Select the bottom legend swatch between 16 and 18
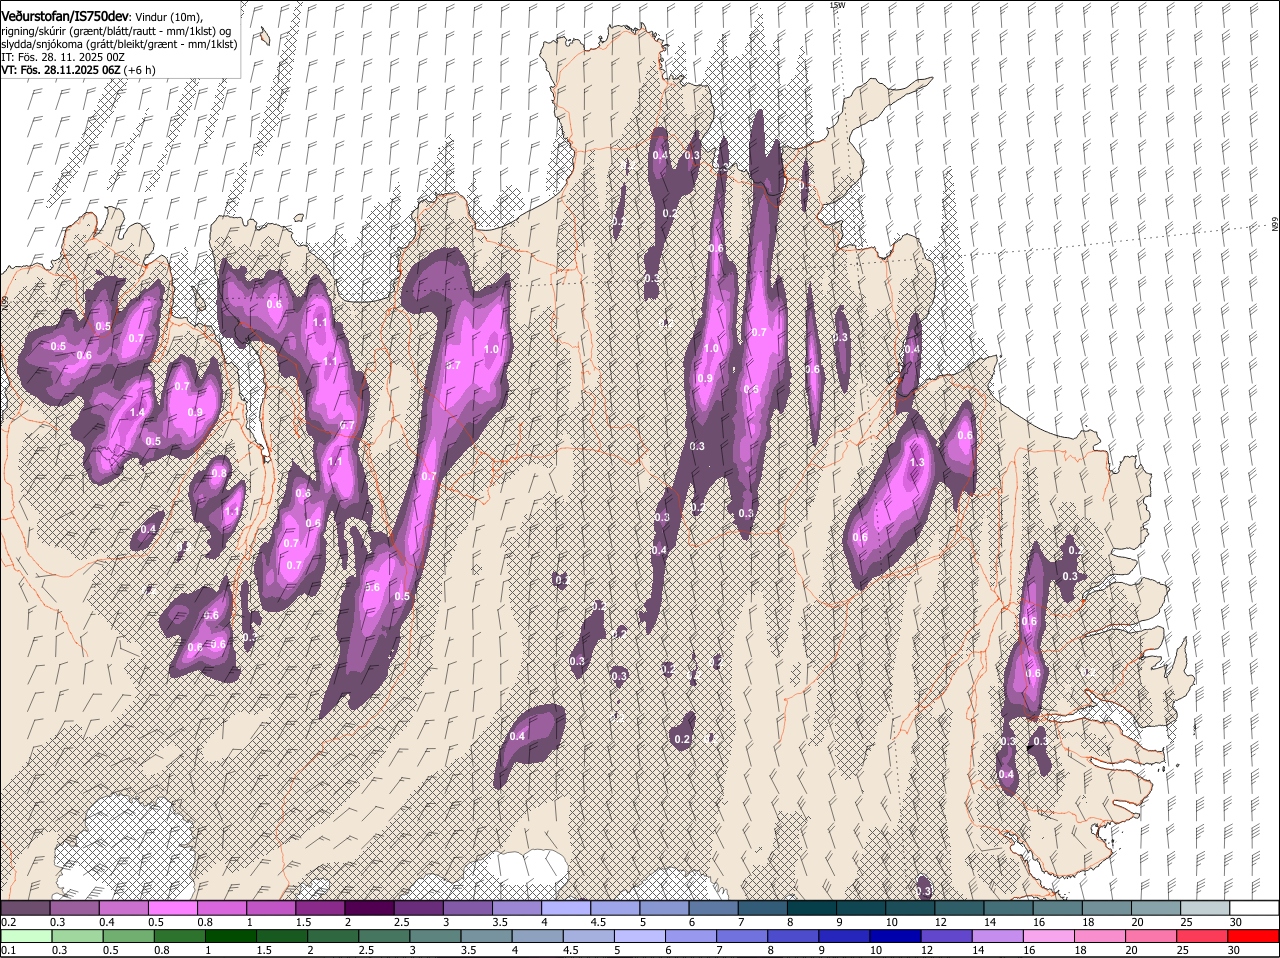1280x958 pixels. coord(1051,936)
